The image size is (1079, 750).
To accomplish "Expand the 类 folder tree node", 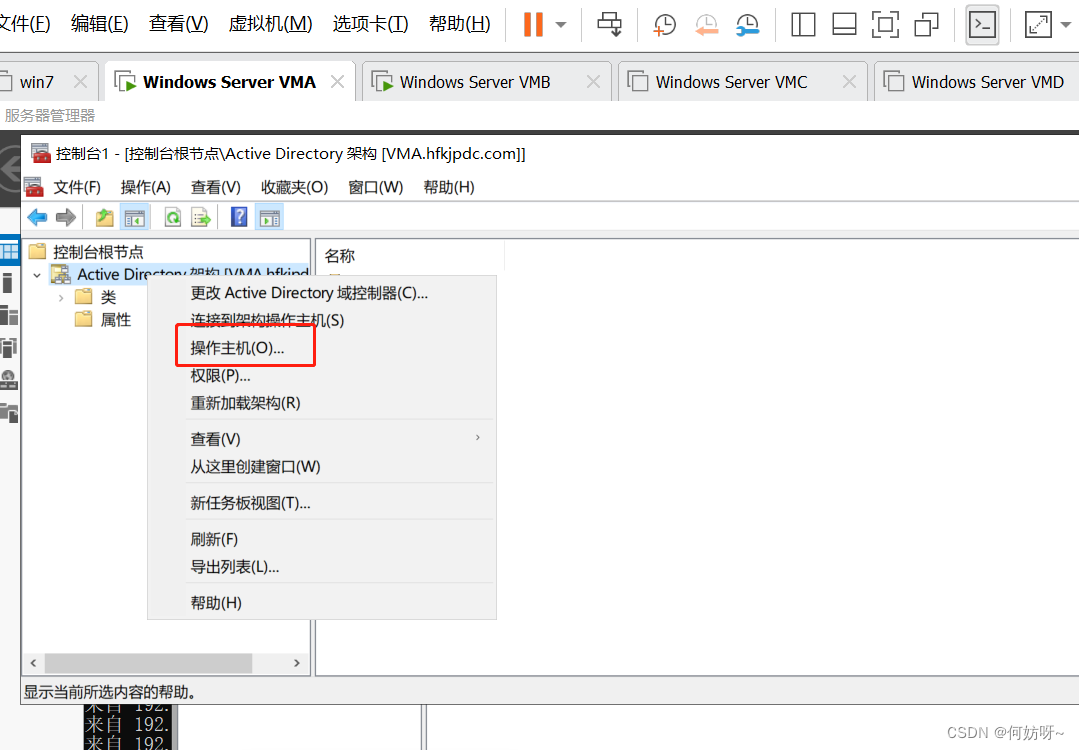I will [x=61, y=297].
